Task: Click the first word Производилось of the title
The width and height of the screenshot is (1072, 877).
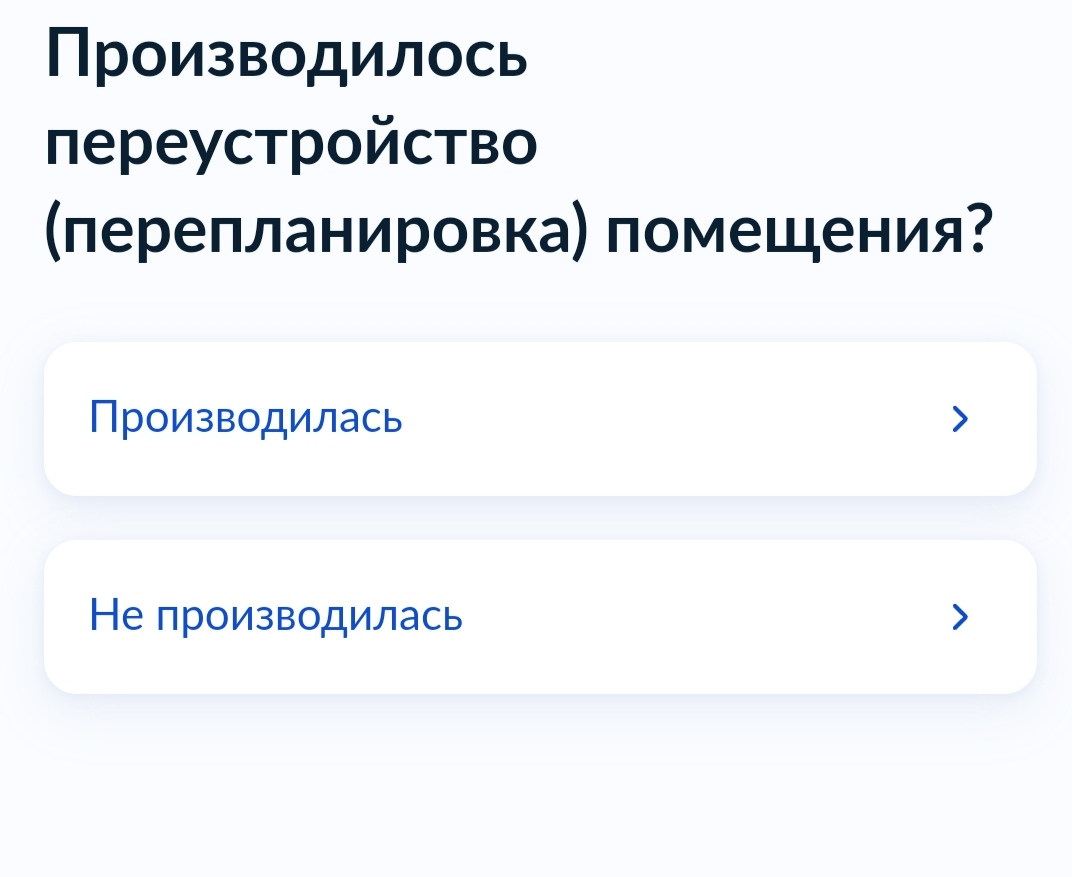Action: pos(286,54)
